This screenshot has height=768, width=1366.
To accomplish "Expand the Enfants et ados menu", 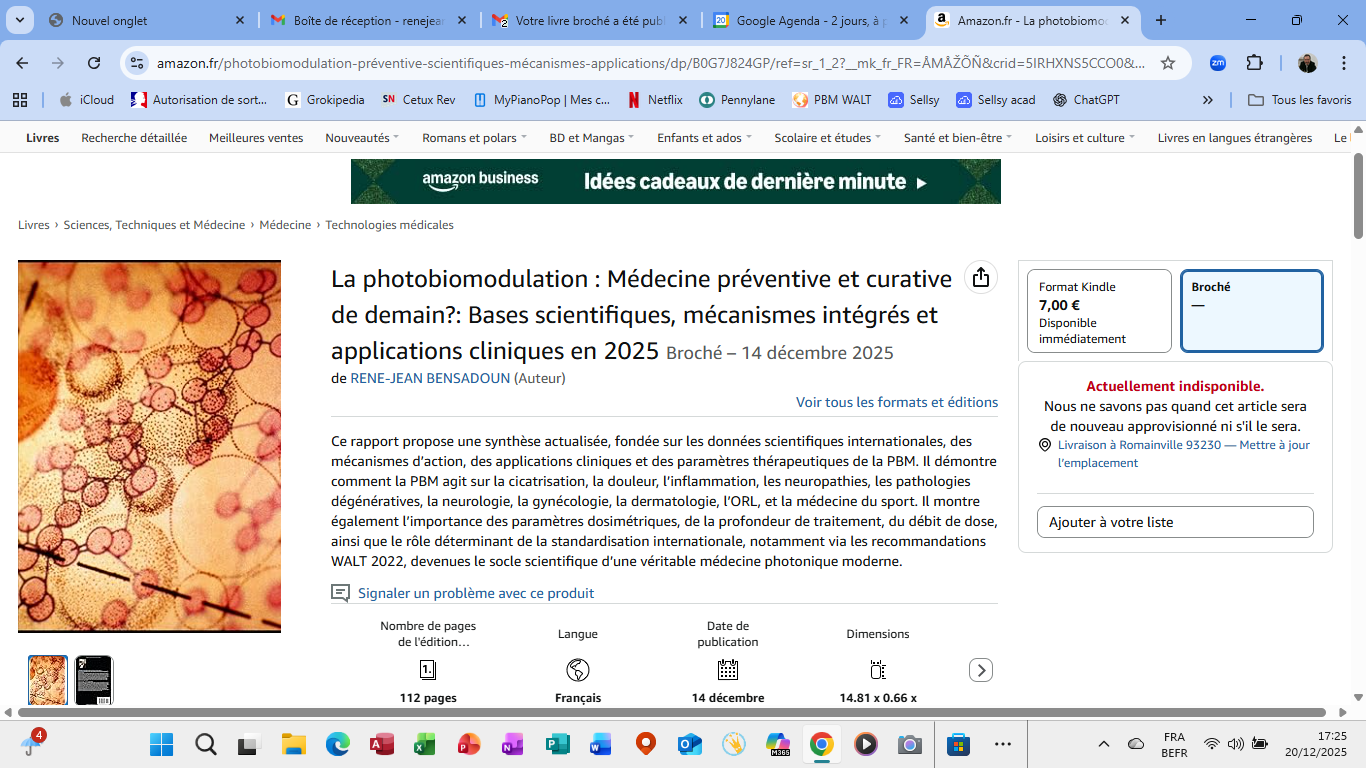I will [704, 138].
